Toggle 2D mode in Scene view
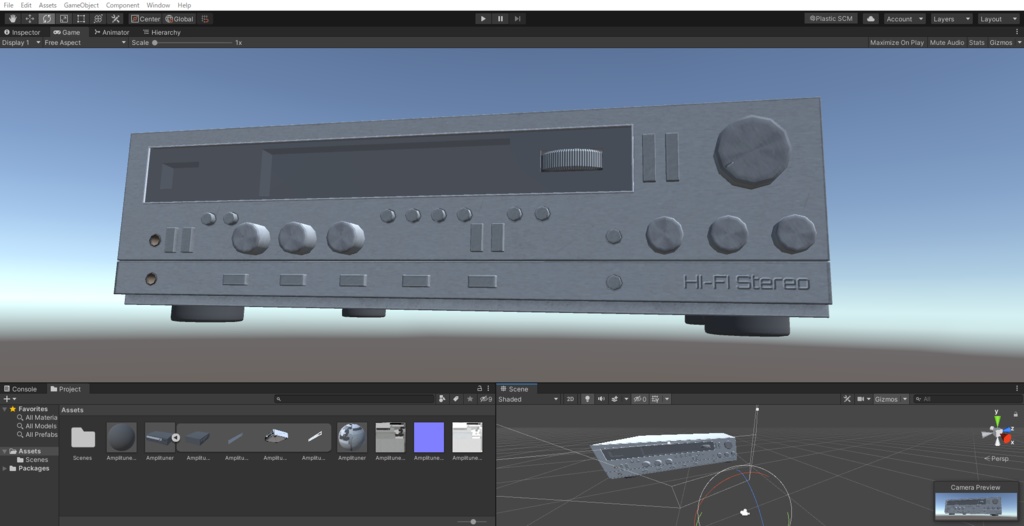The image size is (1024, 526). pos(570,399)
